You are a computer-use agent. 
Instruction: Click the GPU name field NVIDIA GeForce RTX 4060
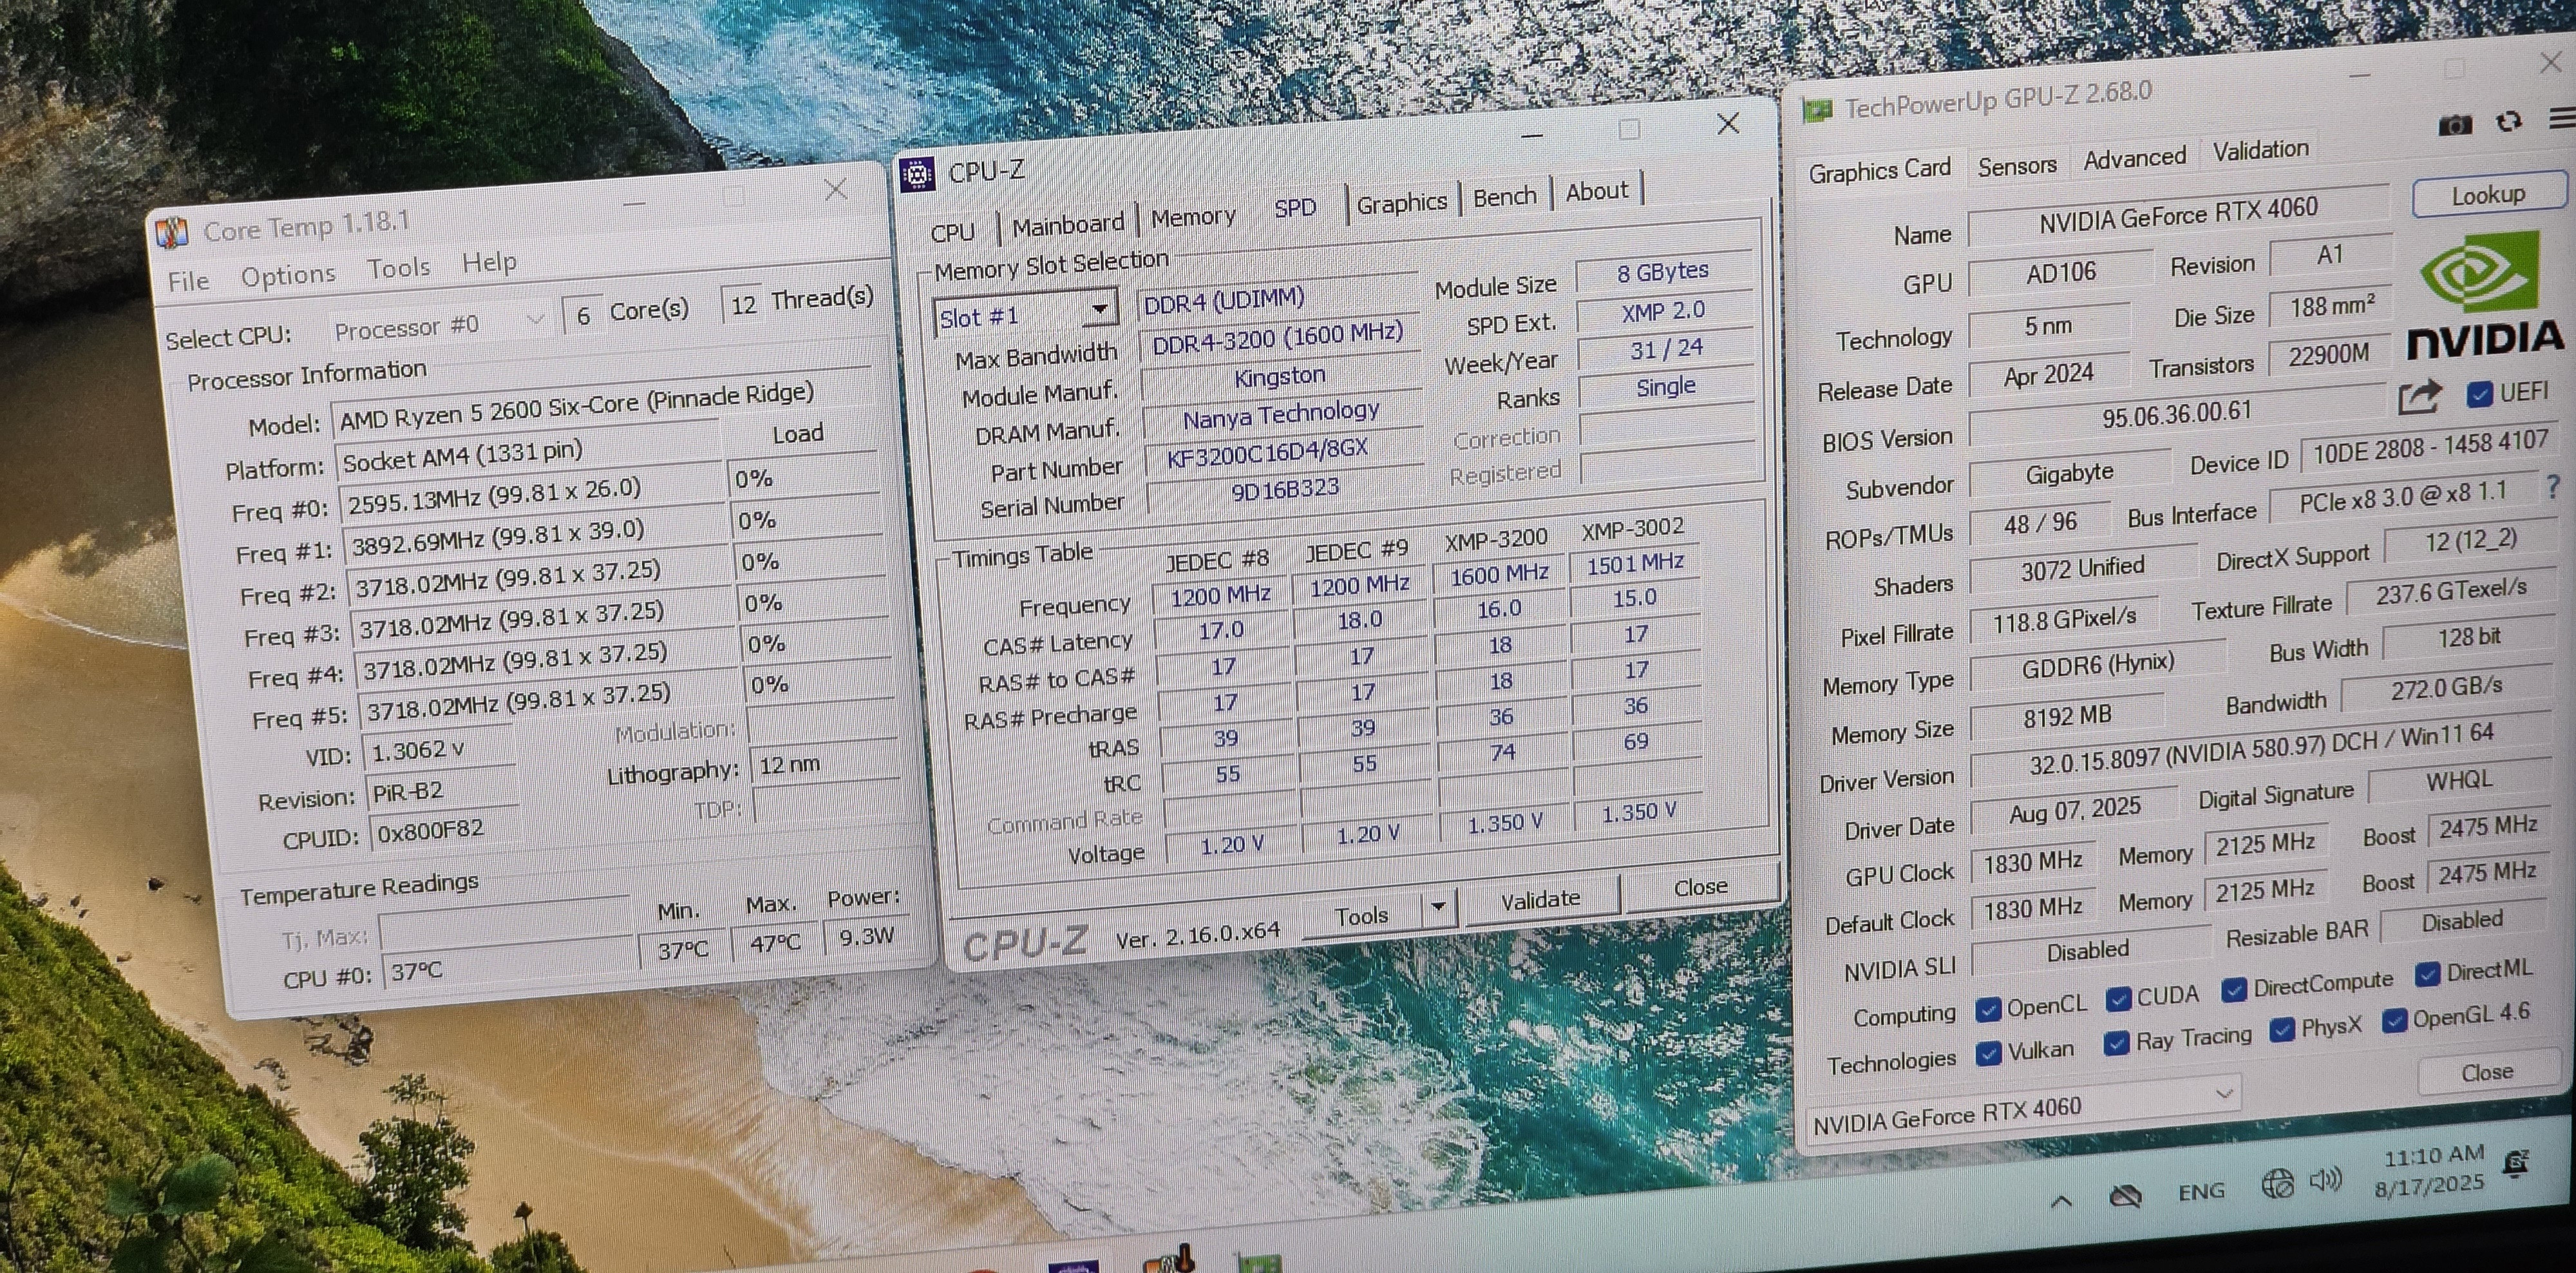tap(2178, 214)
